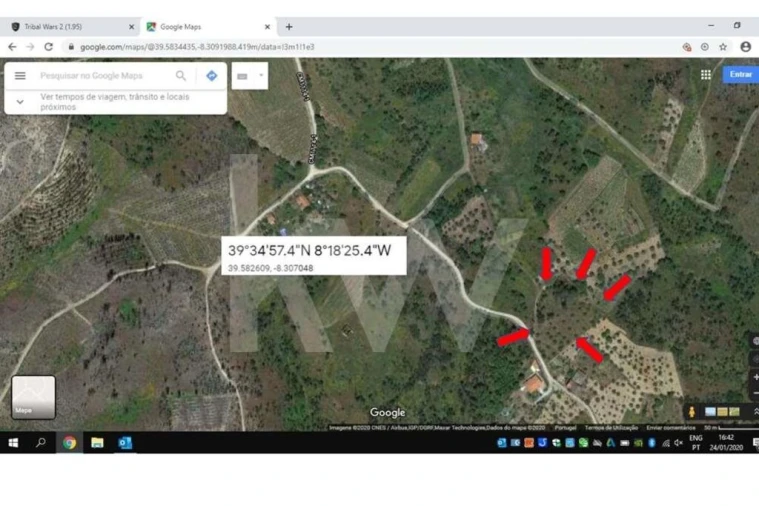This screenshot has height=506, width=759.
Task: Close the Tribal Wars 2 tab
Action: (x=131, y=27)
